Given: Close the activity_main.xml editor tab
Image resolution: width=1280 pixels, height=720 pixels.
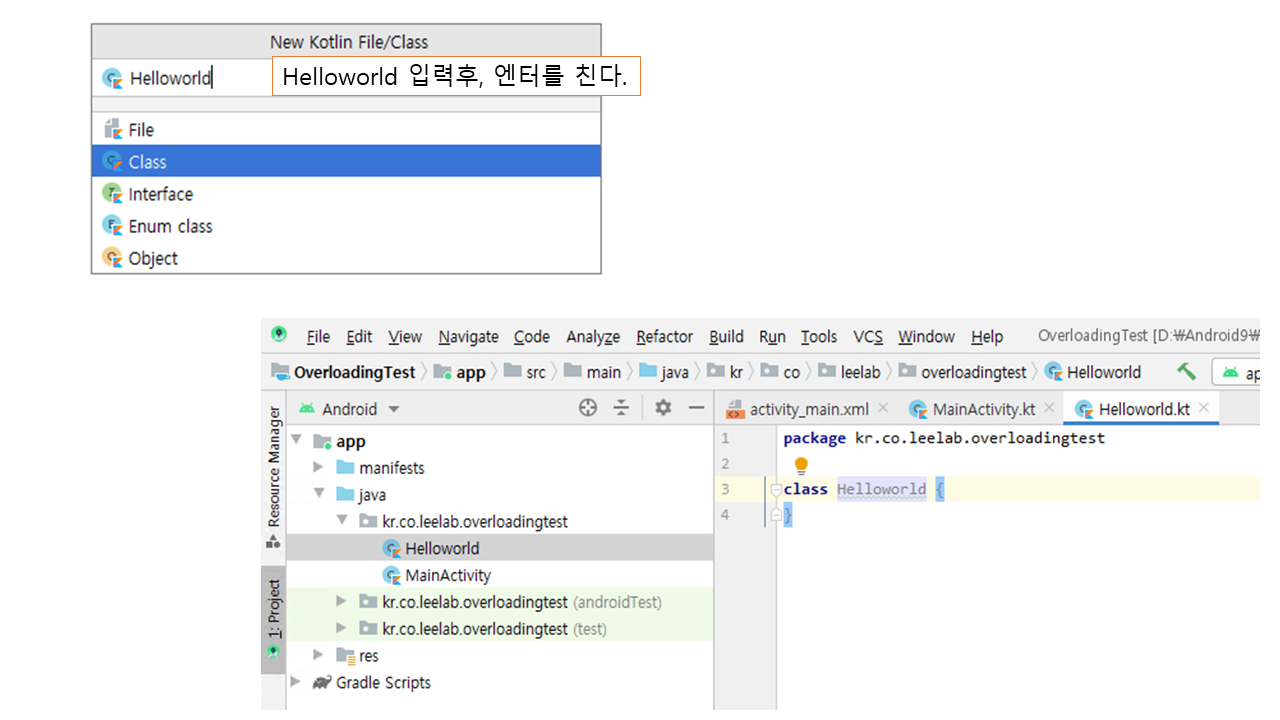Looking at the screenshot, I should pyautogui.click(x=883, y=408).
